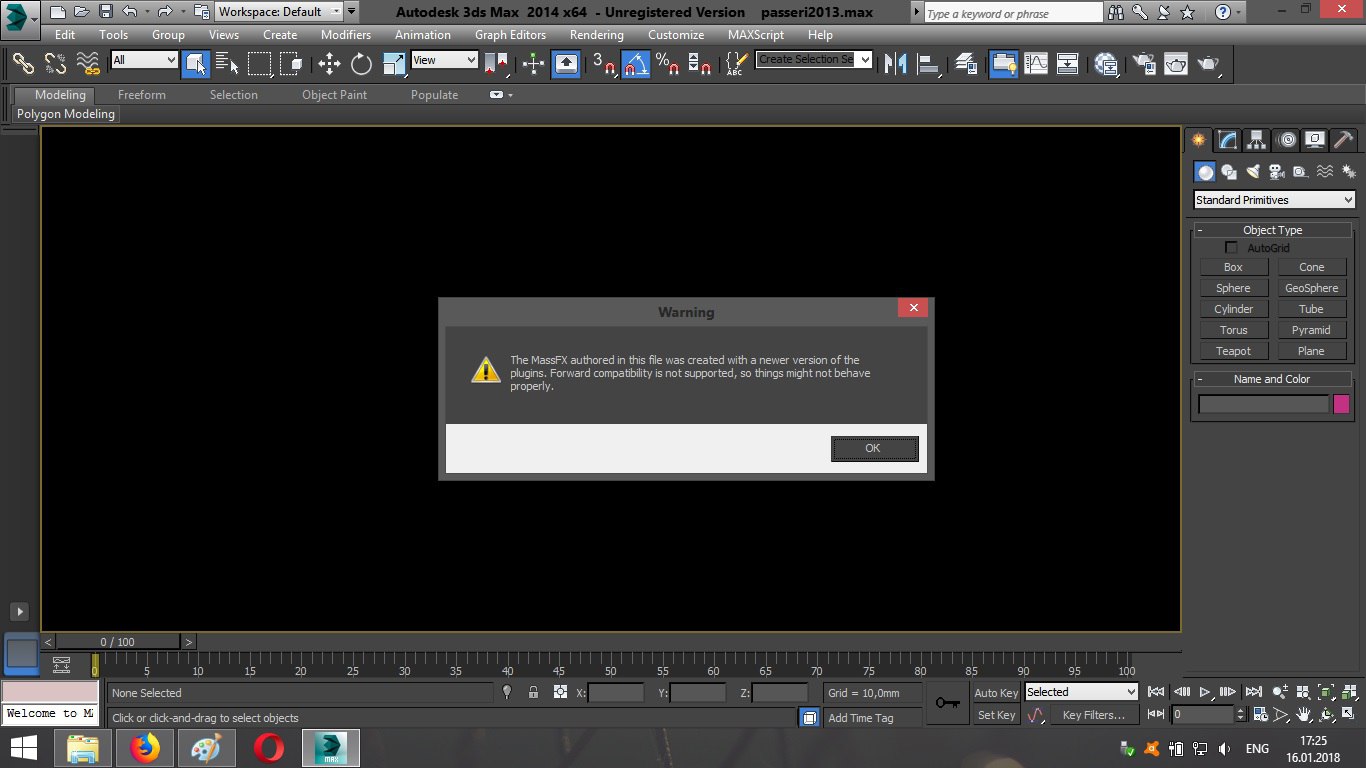The width and height of the screenshot is (1366, 768).
Task: Open the key mode Selected dropdown
Action: pos(1081,692)
